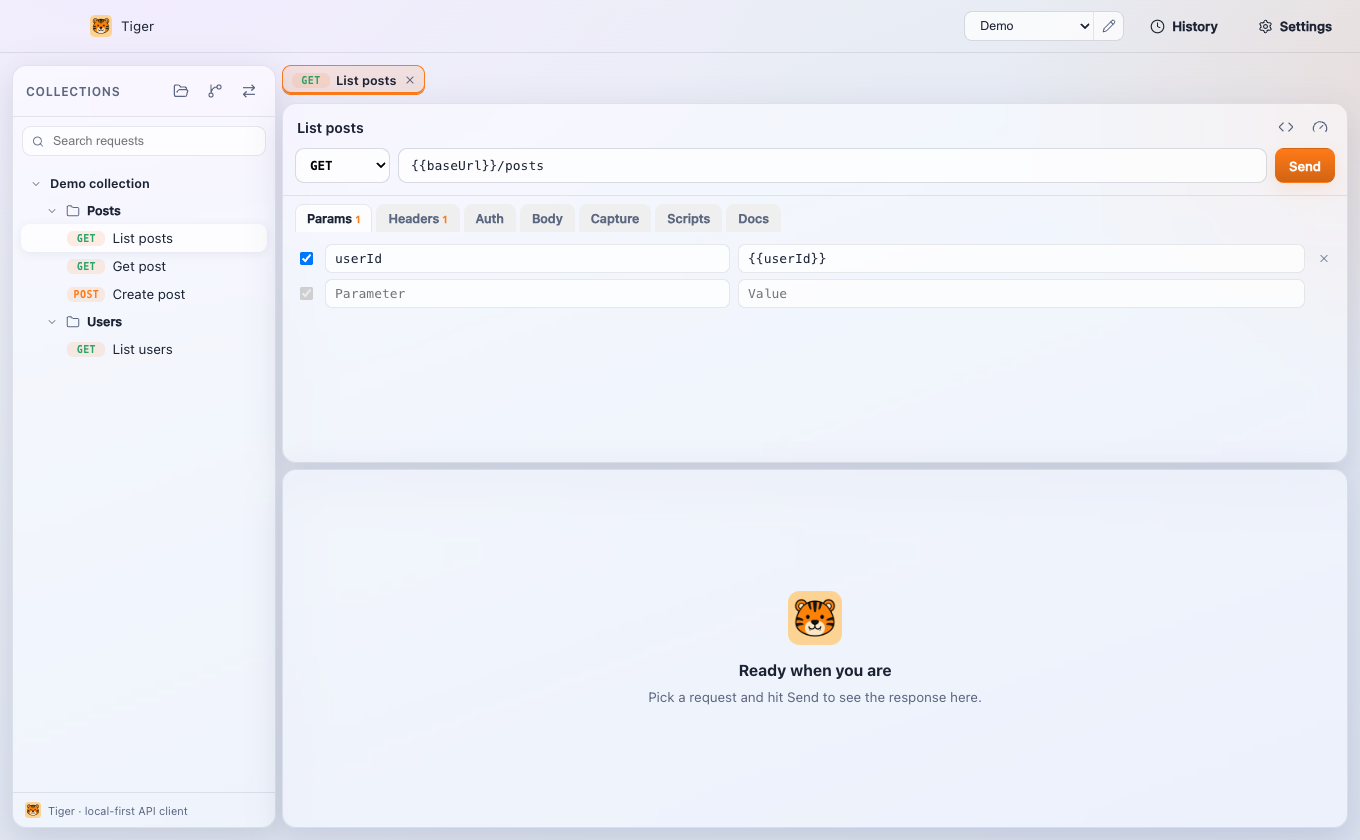Viewport: 1360px width, 840px height.
Task: Collapse the Users folder chevron
Action: 53,322
